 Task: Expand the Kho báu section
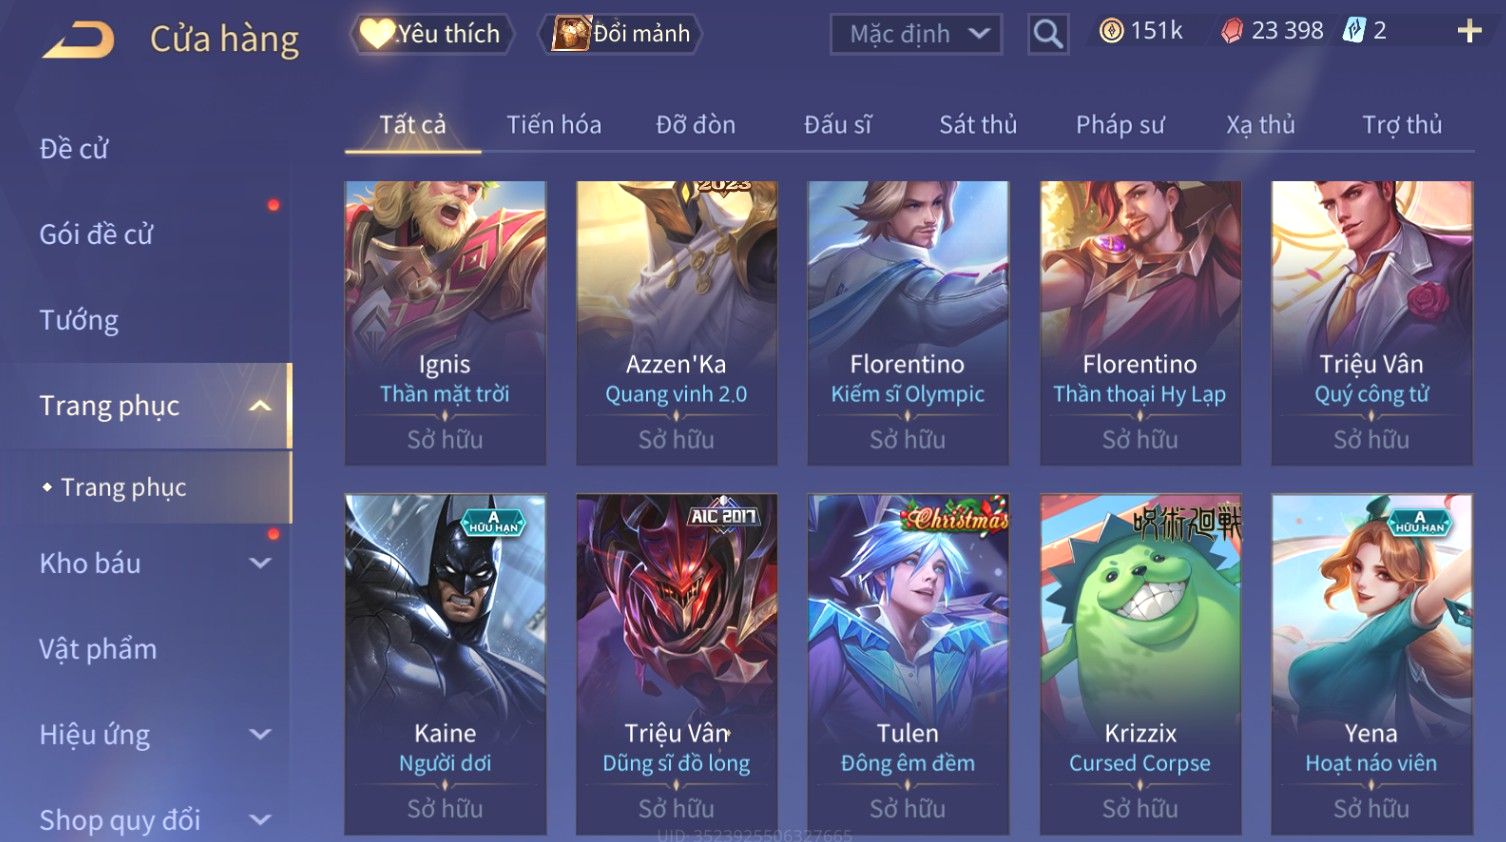[x=260, y=564]
